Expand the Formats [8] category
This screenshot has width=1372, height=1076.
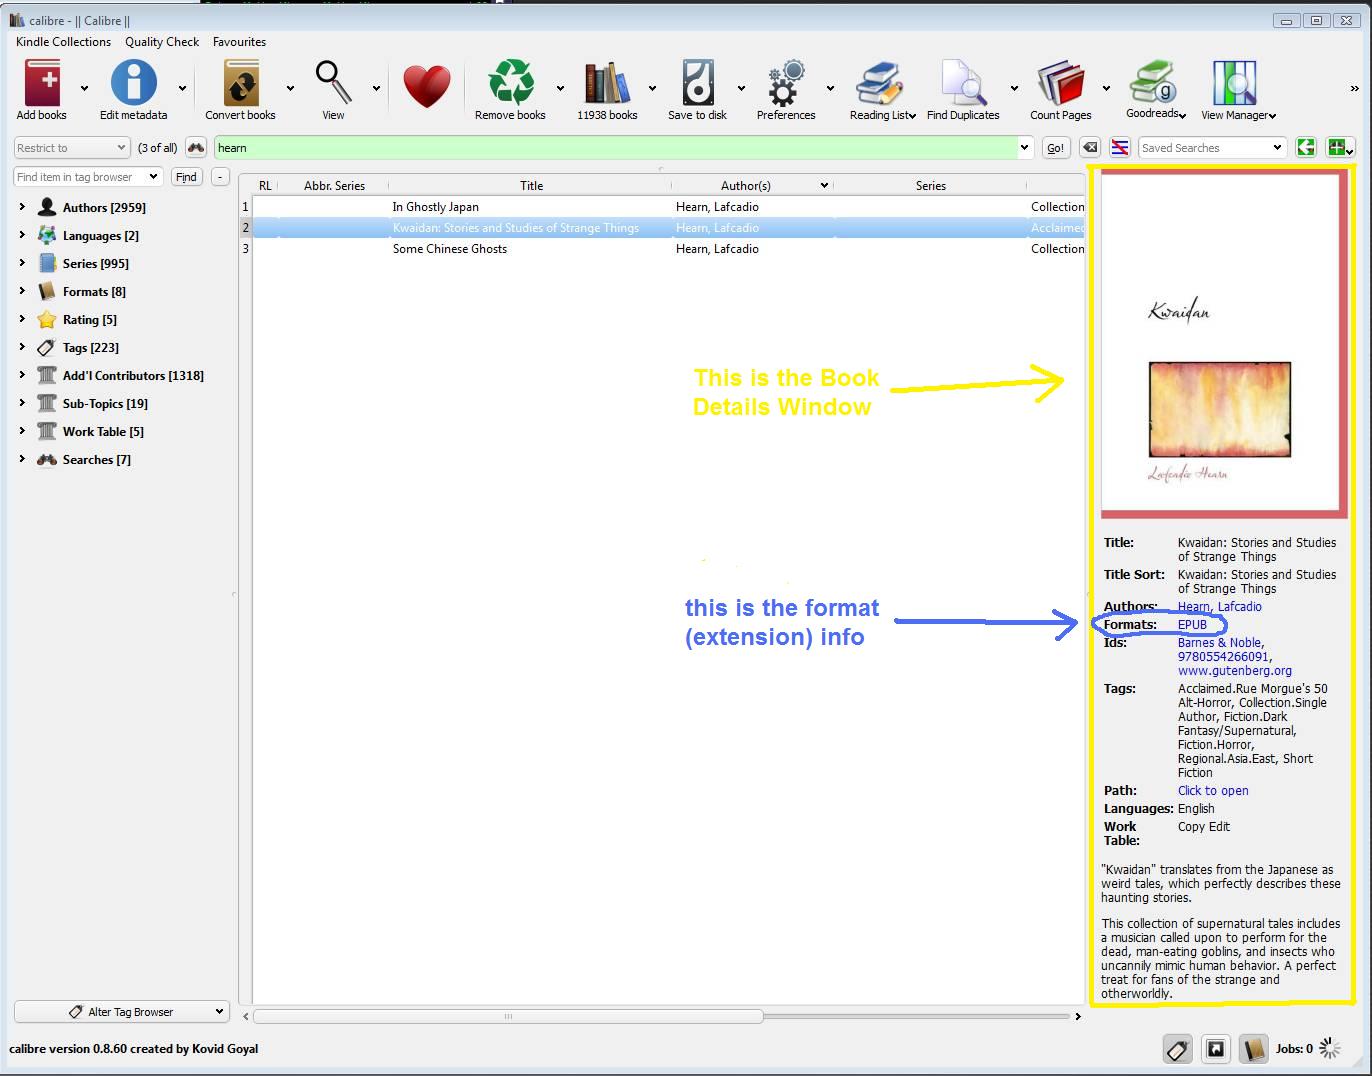22,291
